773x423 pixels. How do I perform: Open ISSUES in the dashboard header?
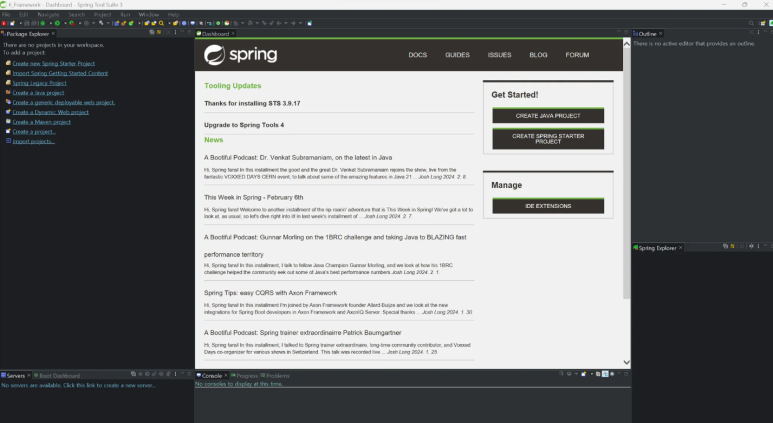click(499, 55)
